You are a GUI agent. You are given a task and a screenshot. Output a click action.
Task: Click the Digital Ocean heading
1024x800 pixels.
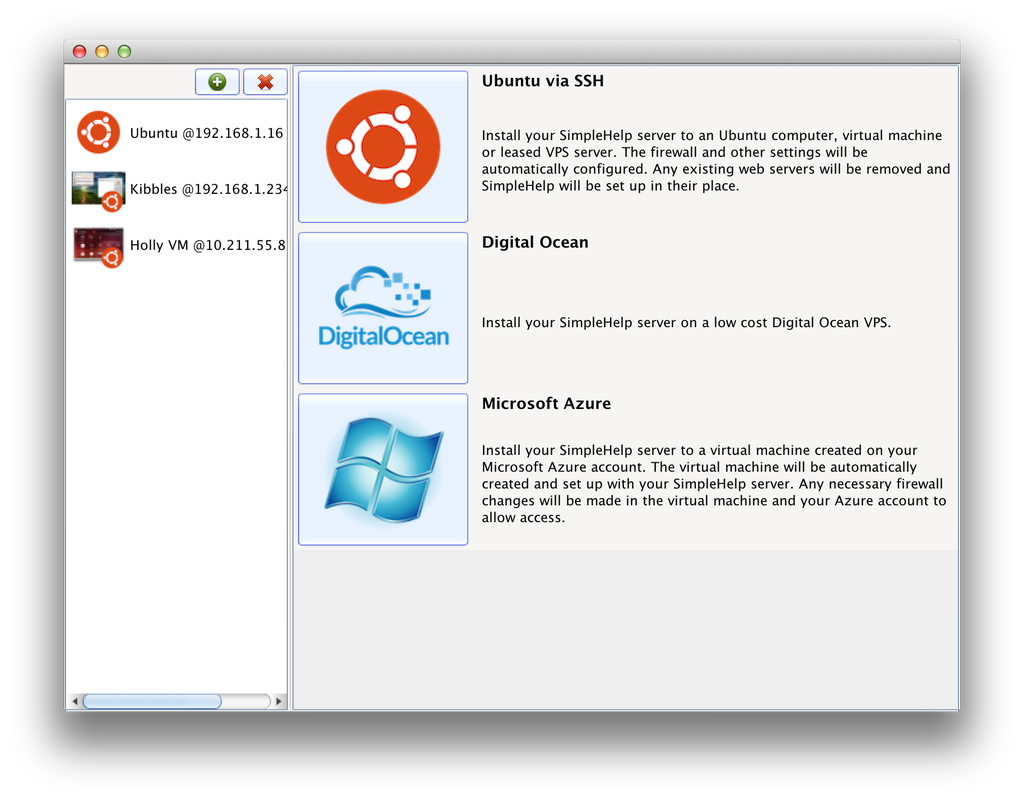535,242
